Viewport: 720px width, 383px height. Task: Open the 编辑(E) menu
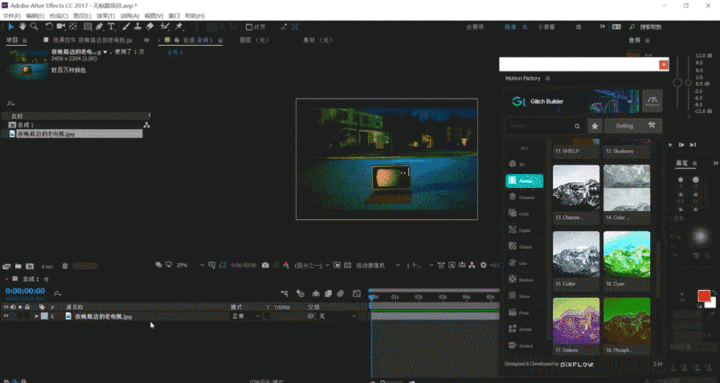coord(35,16)
